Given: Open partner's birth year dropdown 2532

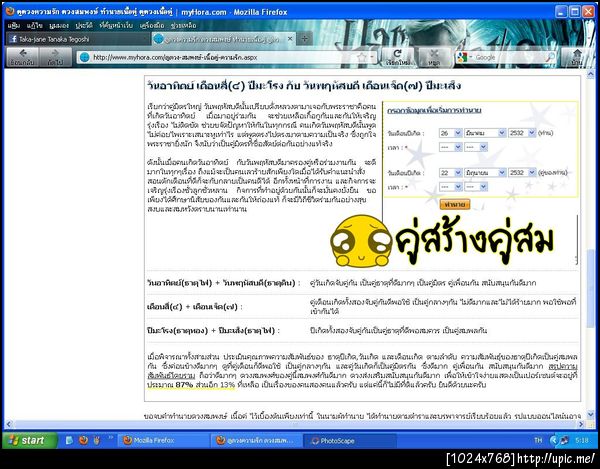Looking at the screenshot, I should 522,173.
